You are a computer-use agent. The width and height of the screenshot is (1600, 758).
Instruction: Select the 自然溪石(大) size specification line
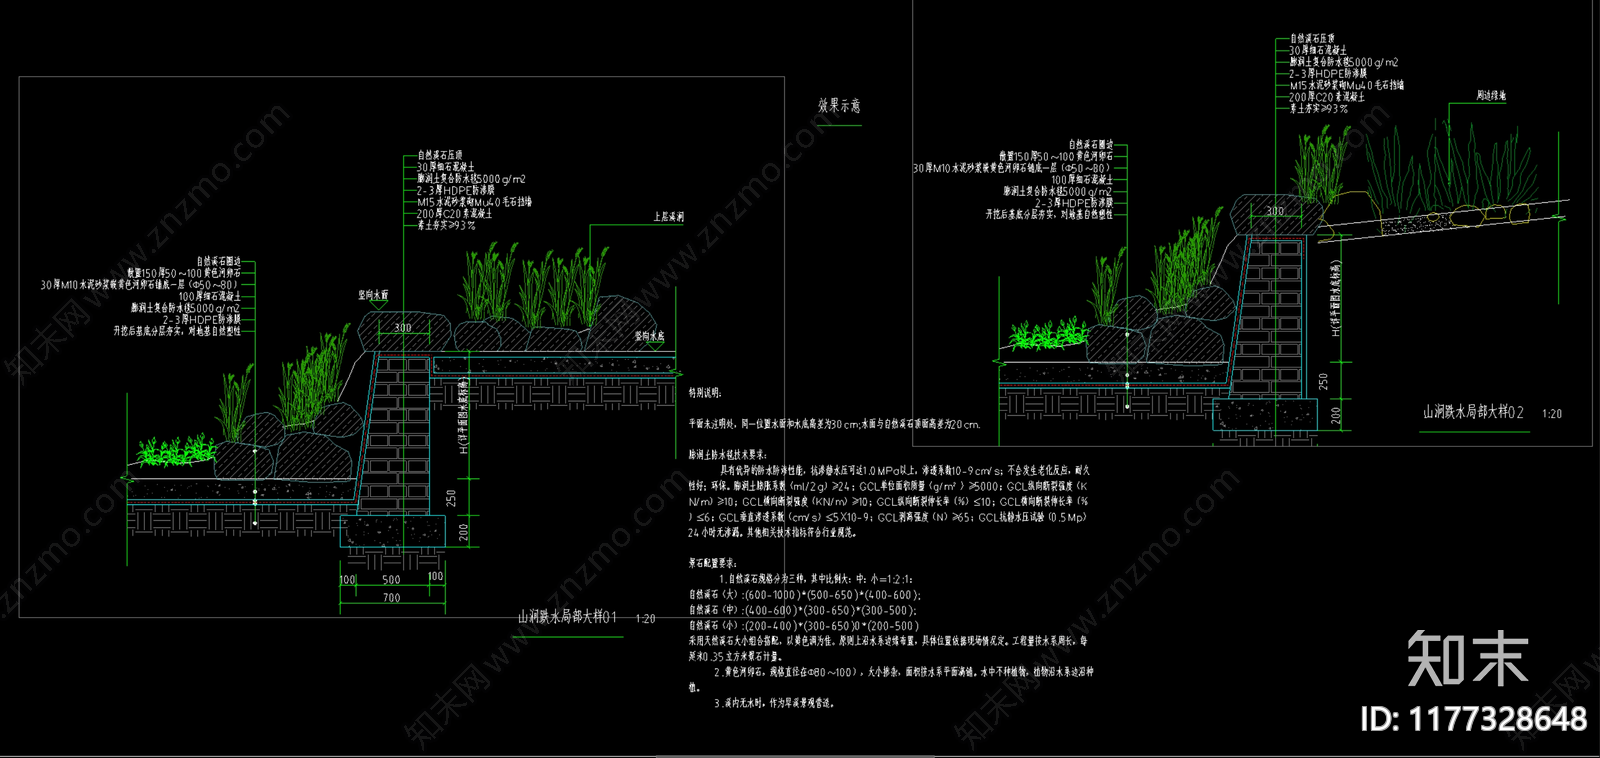(805, 595)
